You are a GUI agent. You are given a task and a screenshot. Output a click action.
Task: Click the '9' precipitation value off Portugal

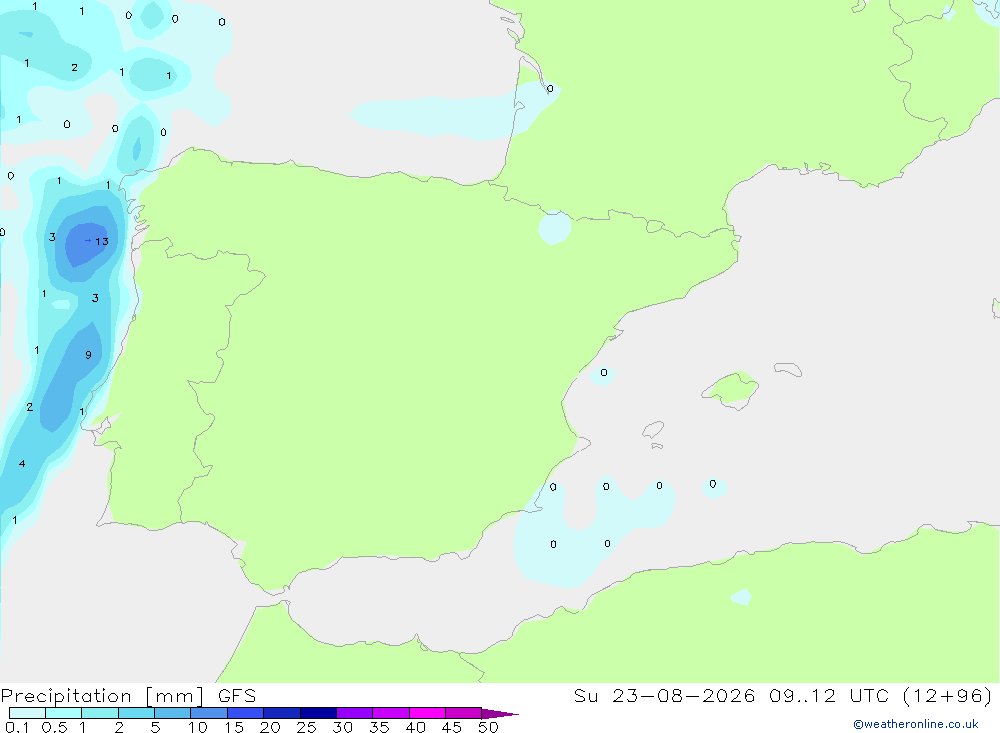pos(88,355)
